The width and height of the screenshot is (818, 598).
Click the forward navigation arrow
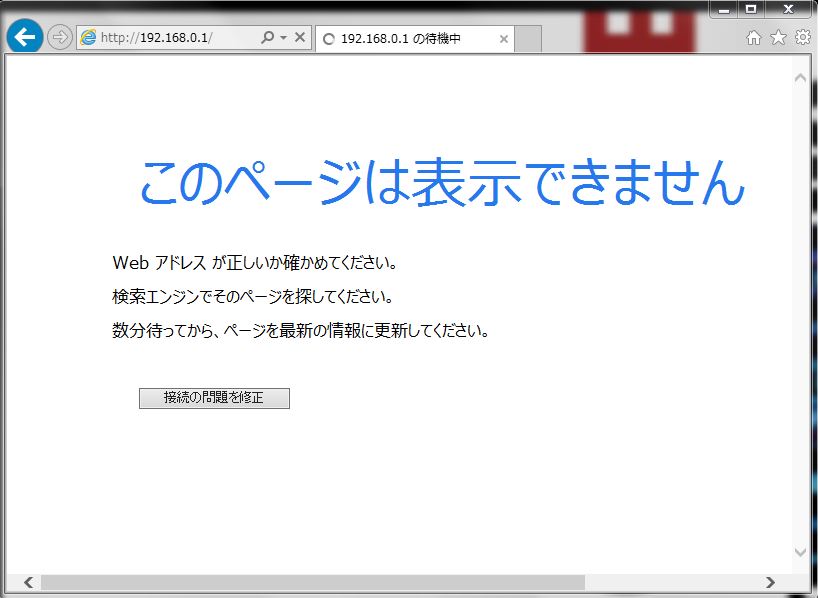tap(59, 38)
